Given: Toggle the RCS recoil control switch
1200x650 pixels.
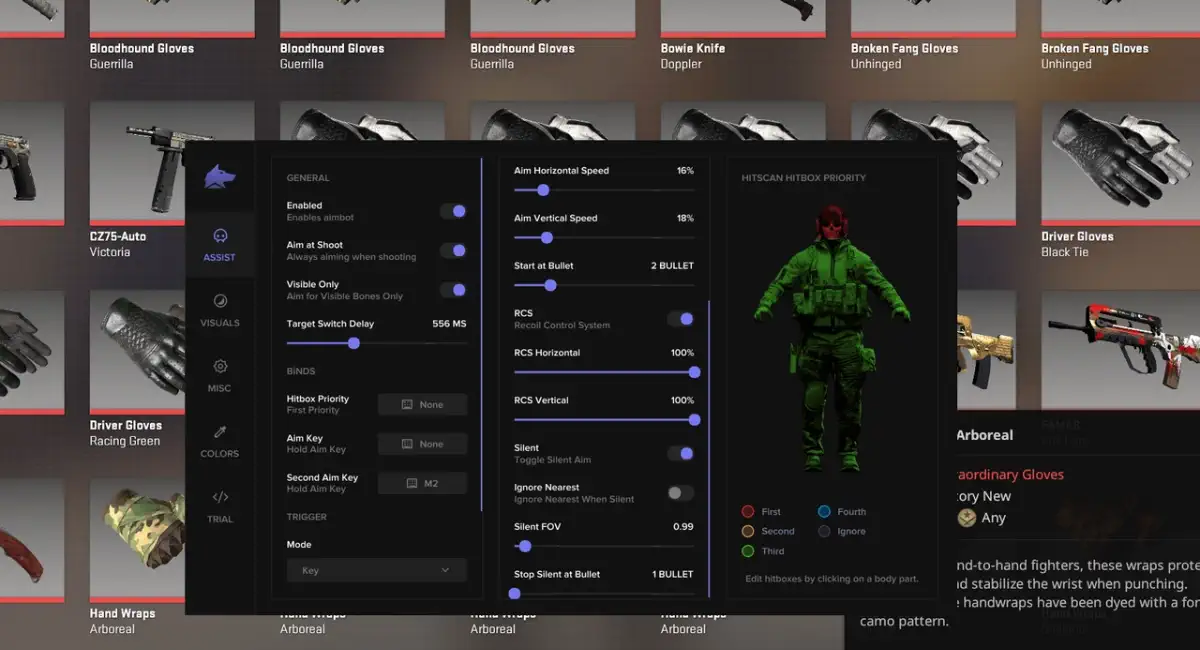Looking at the screenshot, I should point(680,319).
